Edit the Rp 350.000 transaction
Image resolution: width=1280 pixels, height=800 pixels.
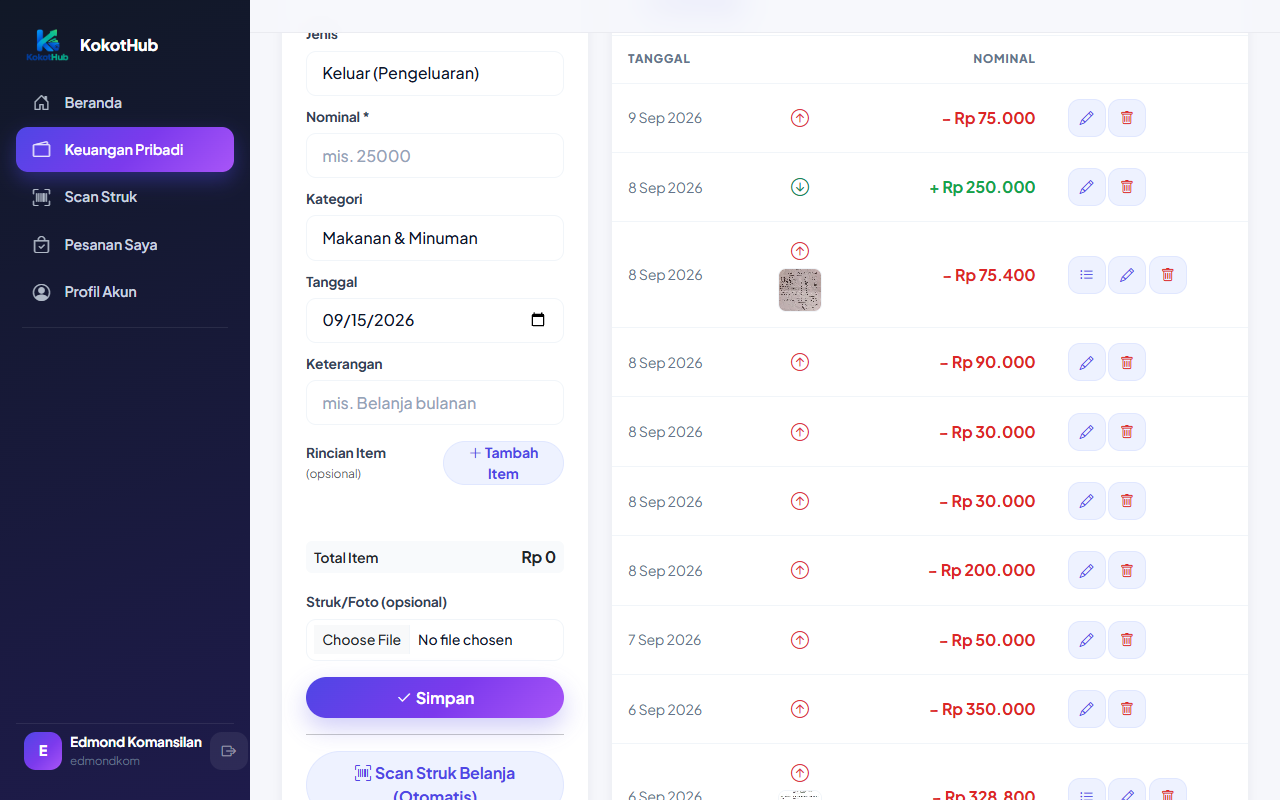tap(1086, 709)
